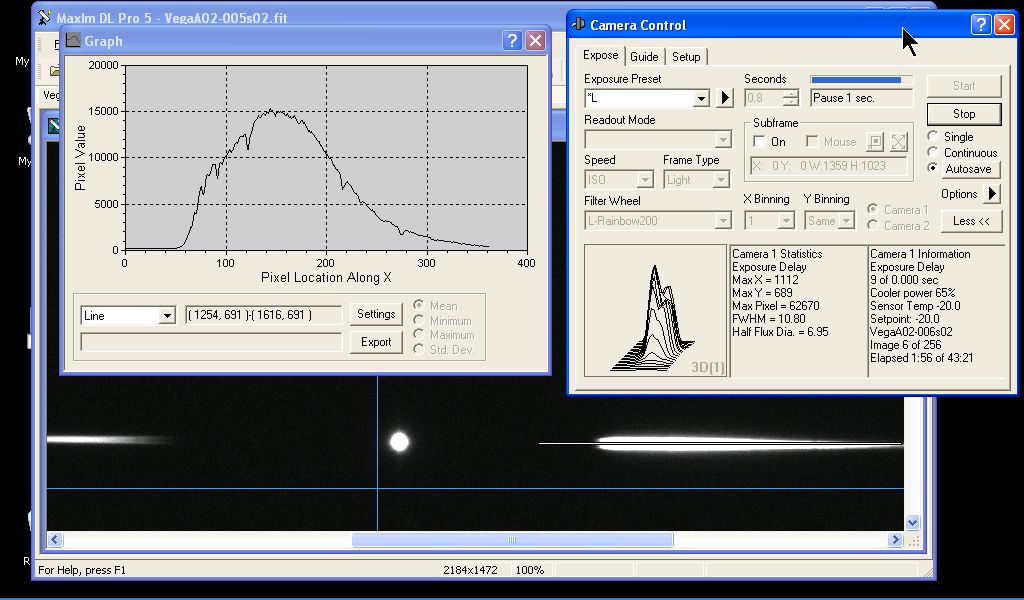The width and height of the screenshot is (1024, 600).
Task: Click the "Half Flux Dia. = 6.95" statistic
Action: click(x=780, y=332)
